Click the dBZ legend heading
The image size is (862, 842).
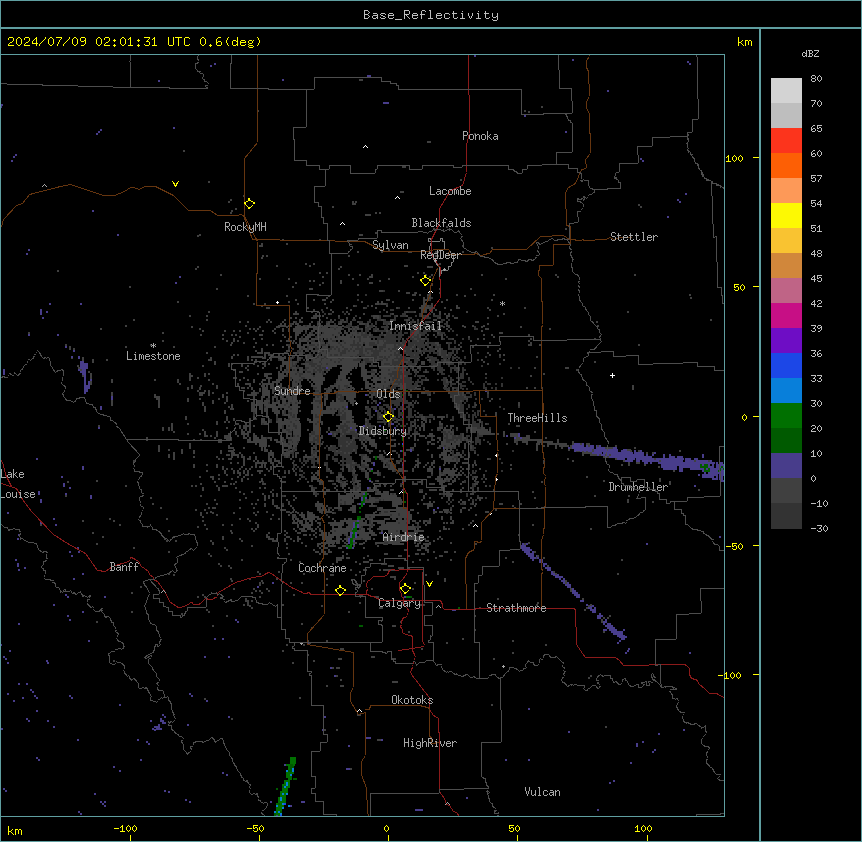point(810,54)
